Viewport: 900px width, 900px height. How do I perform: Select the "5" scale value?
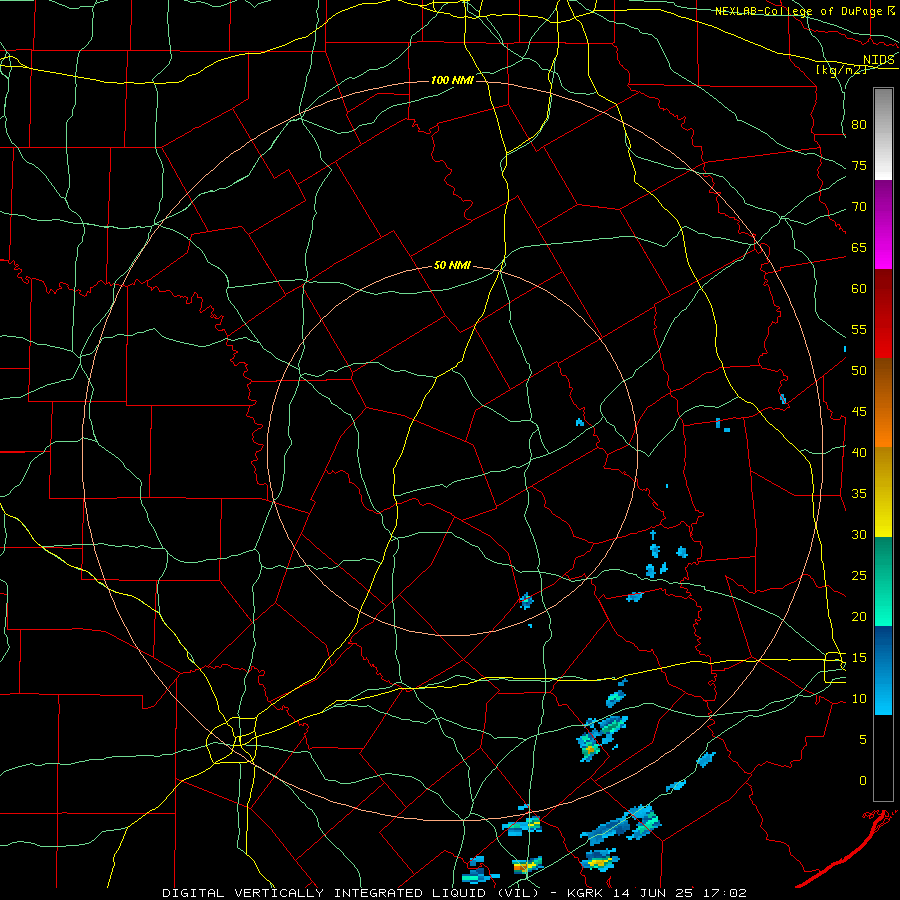click(863, 740)
